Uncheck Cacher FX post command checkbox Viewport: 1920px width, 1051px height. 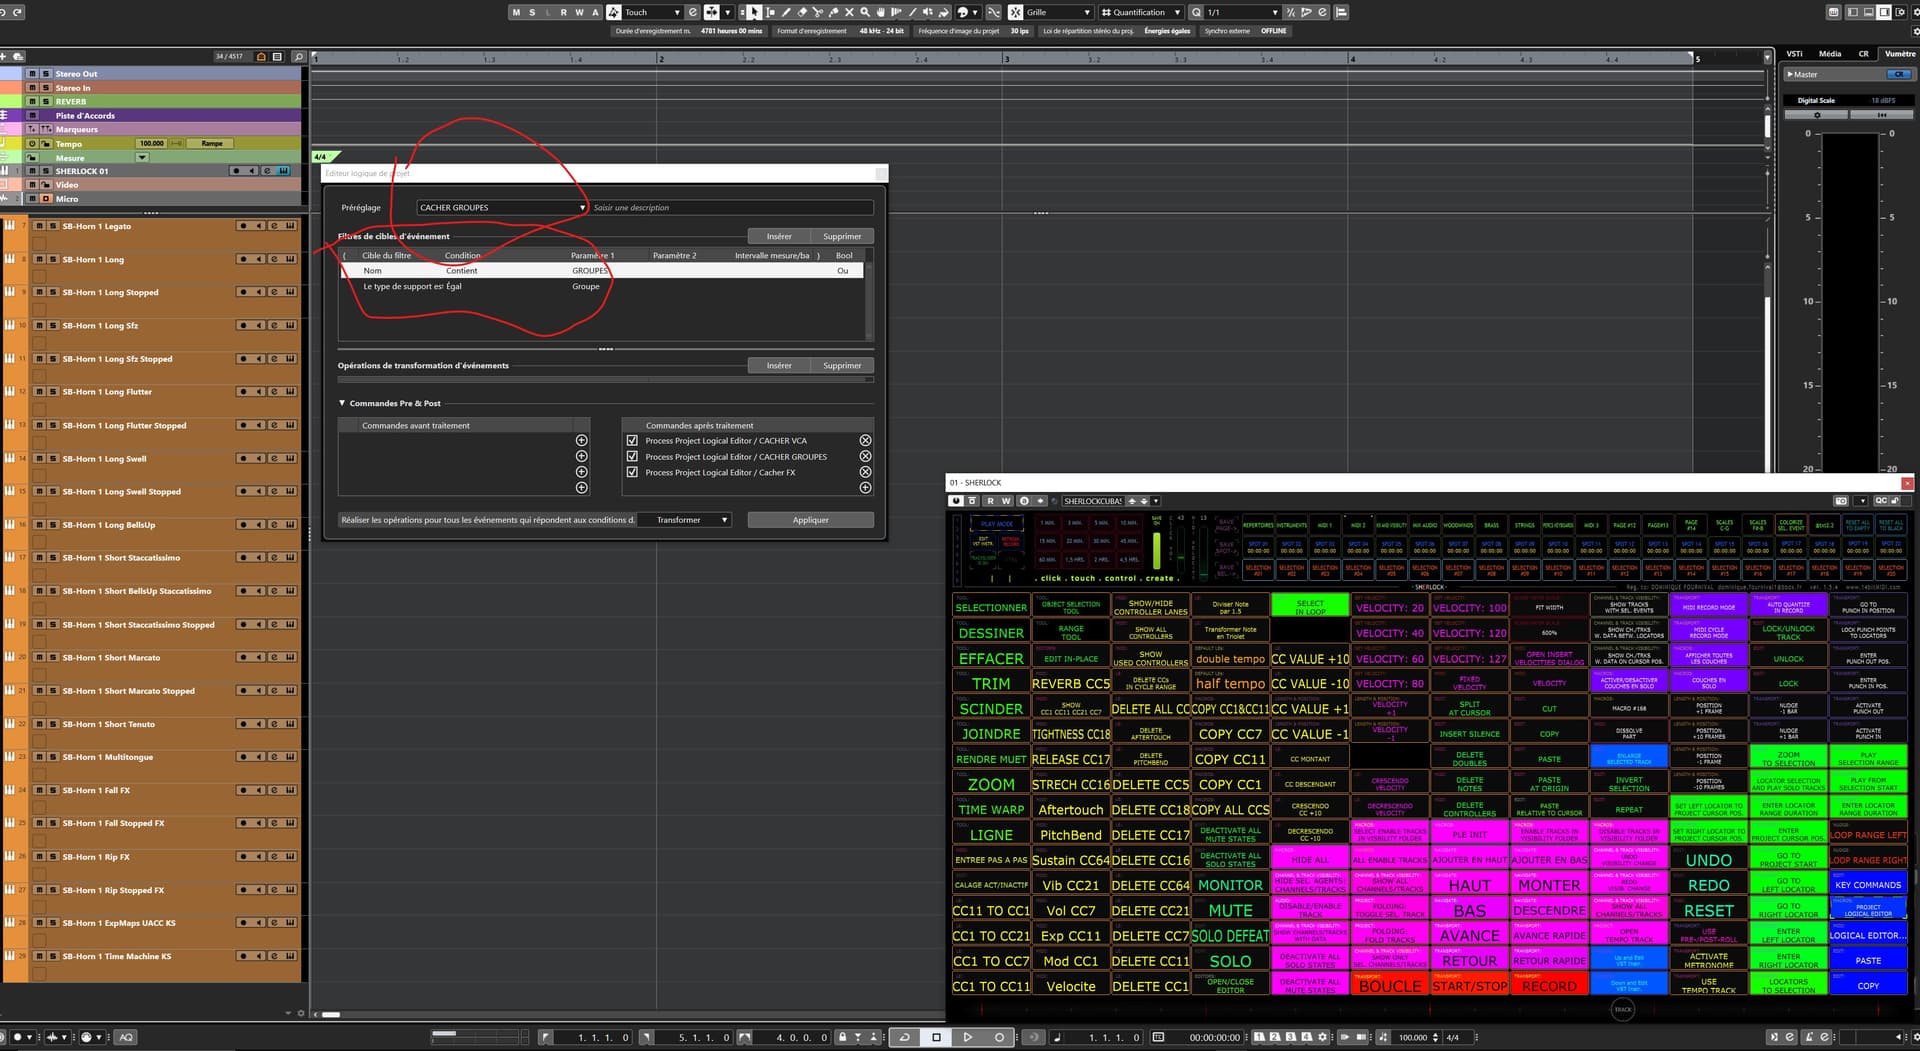[x=632, y=472]
